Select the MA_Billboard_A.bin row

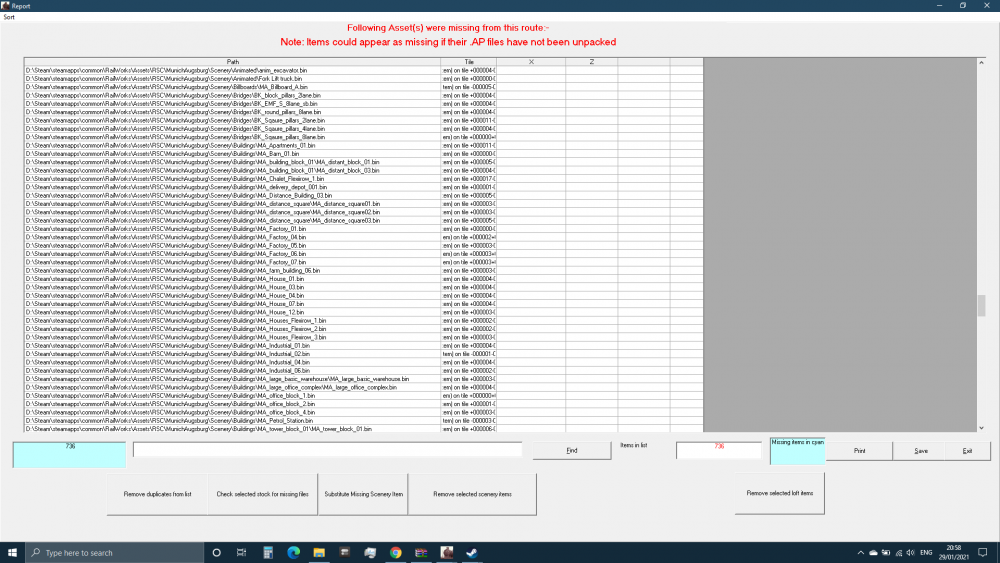364,87
